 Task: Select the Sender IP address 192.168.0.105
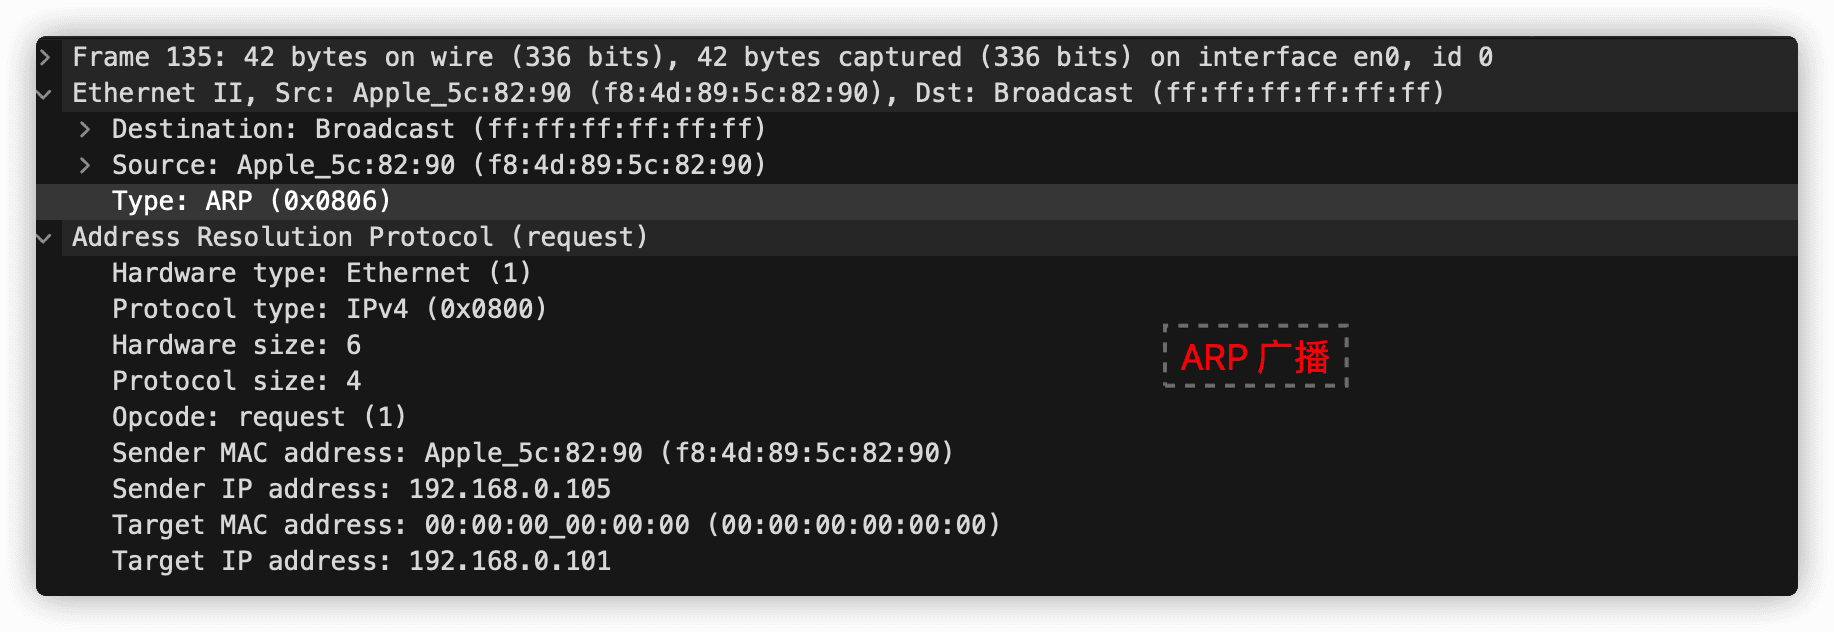(x=362, y=490)
